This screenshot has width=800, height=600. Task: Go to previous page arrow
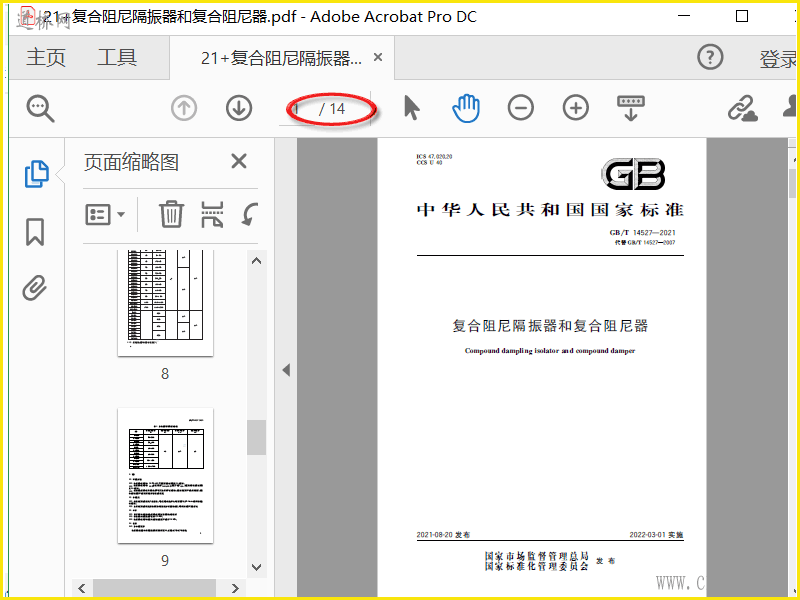pos(184,108)
